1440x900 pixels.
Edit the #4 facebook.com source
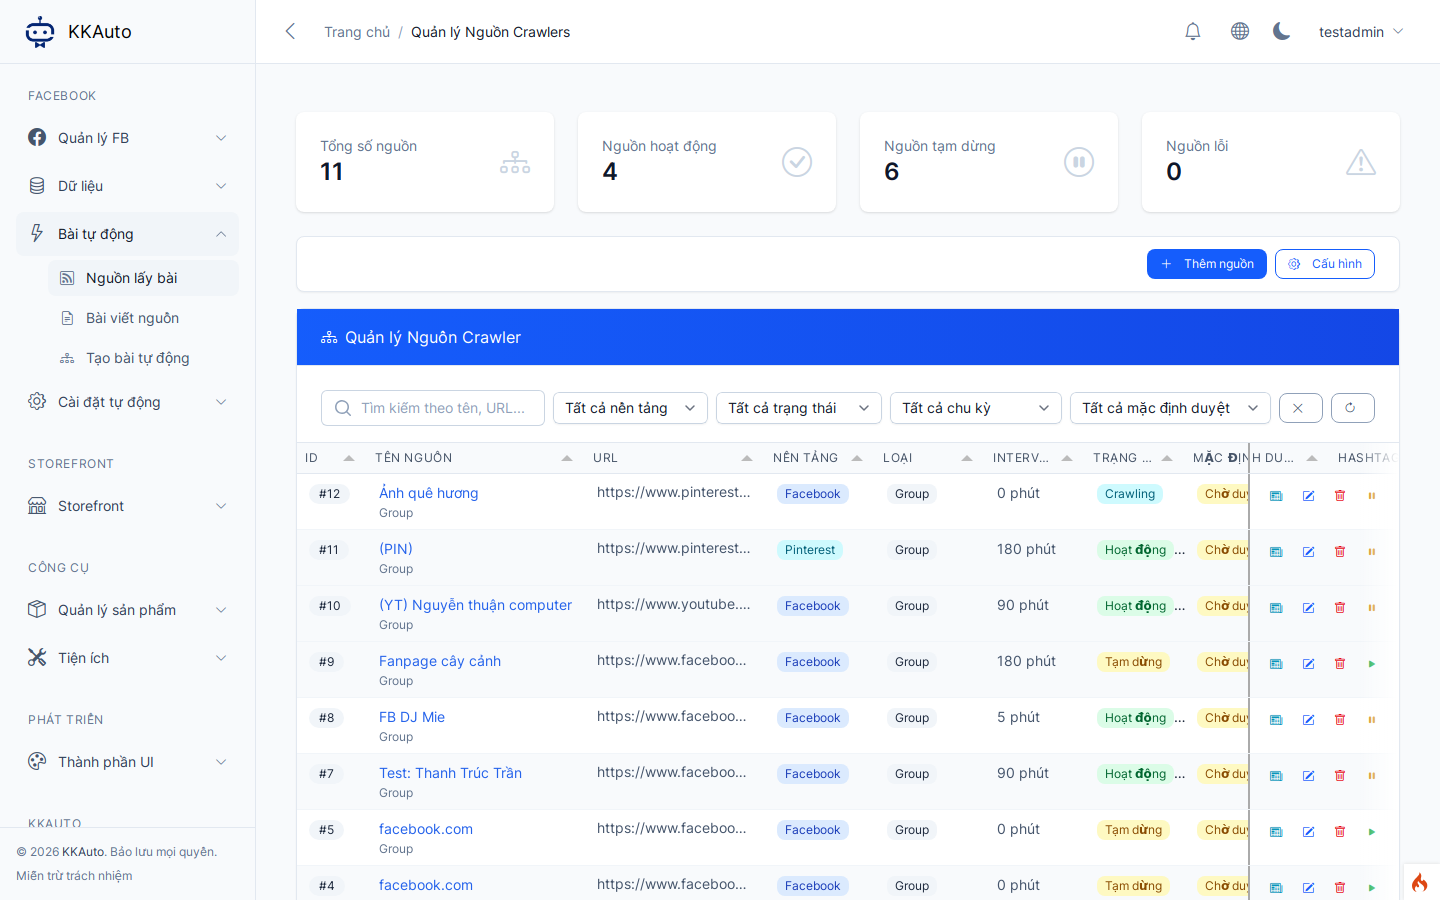coord(1308,888)
